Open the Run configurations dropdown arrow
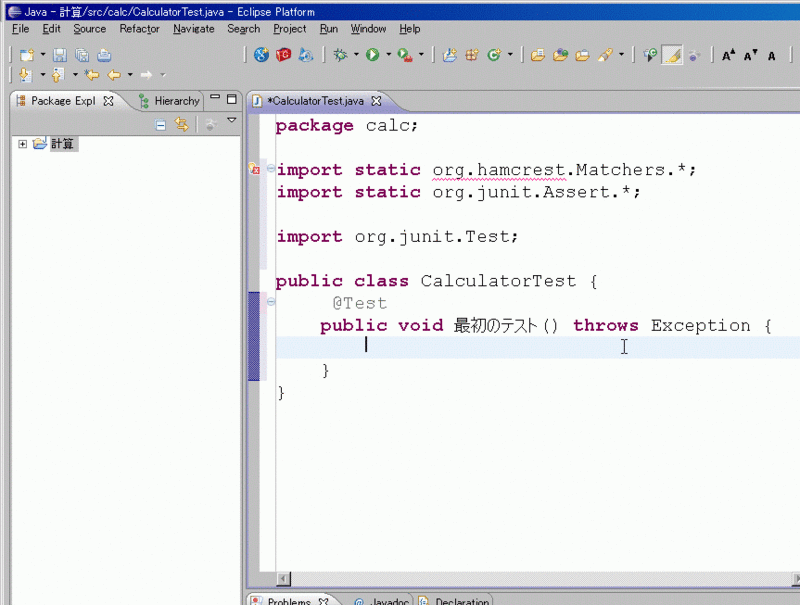Viewport: 800px width, 605px height. pos(388,54)
